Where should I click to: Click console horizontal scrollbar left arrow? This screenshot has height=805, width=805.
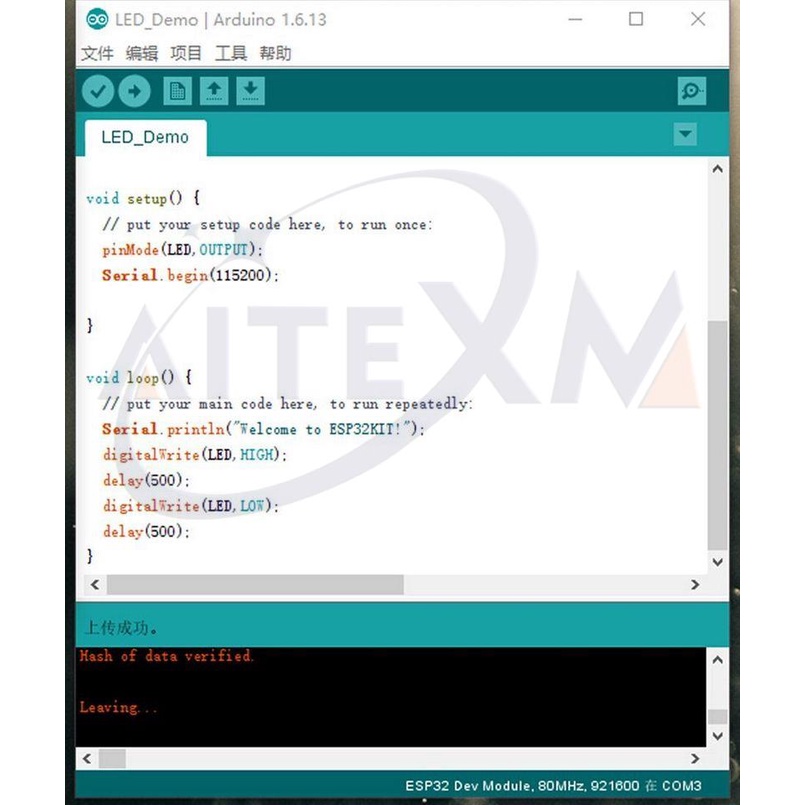point(87,759)
